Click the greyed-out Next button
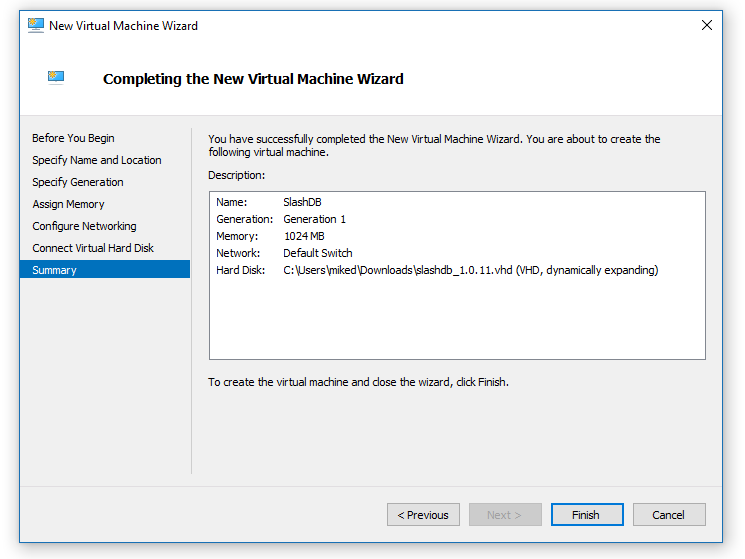Screen dimensions: 745x559 point(504,515)
